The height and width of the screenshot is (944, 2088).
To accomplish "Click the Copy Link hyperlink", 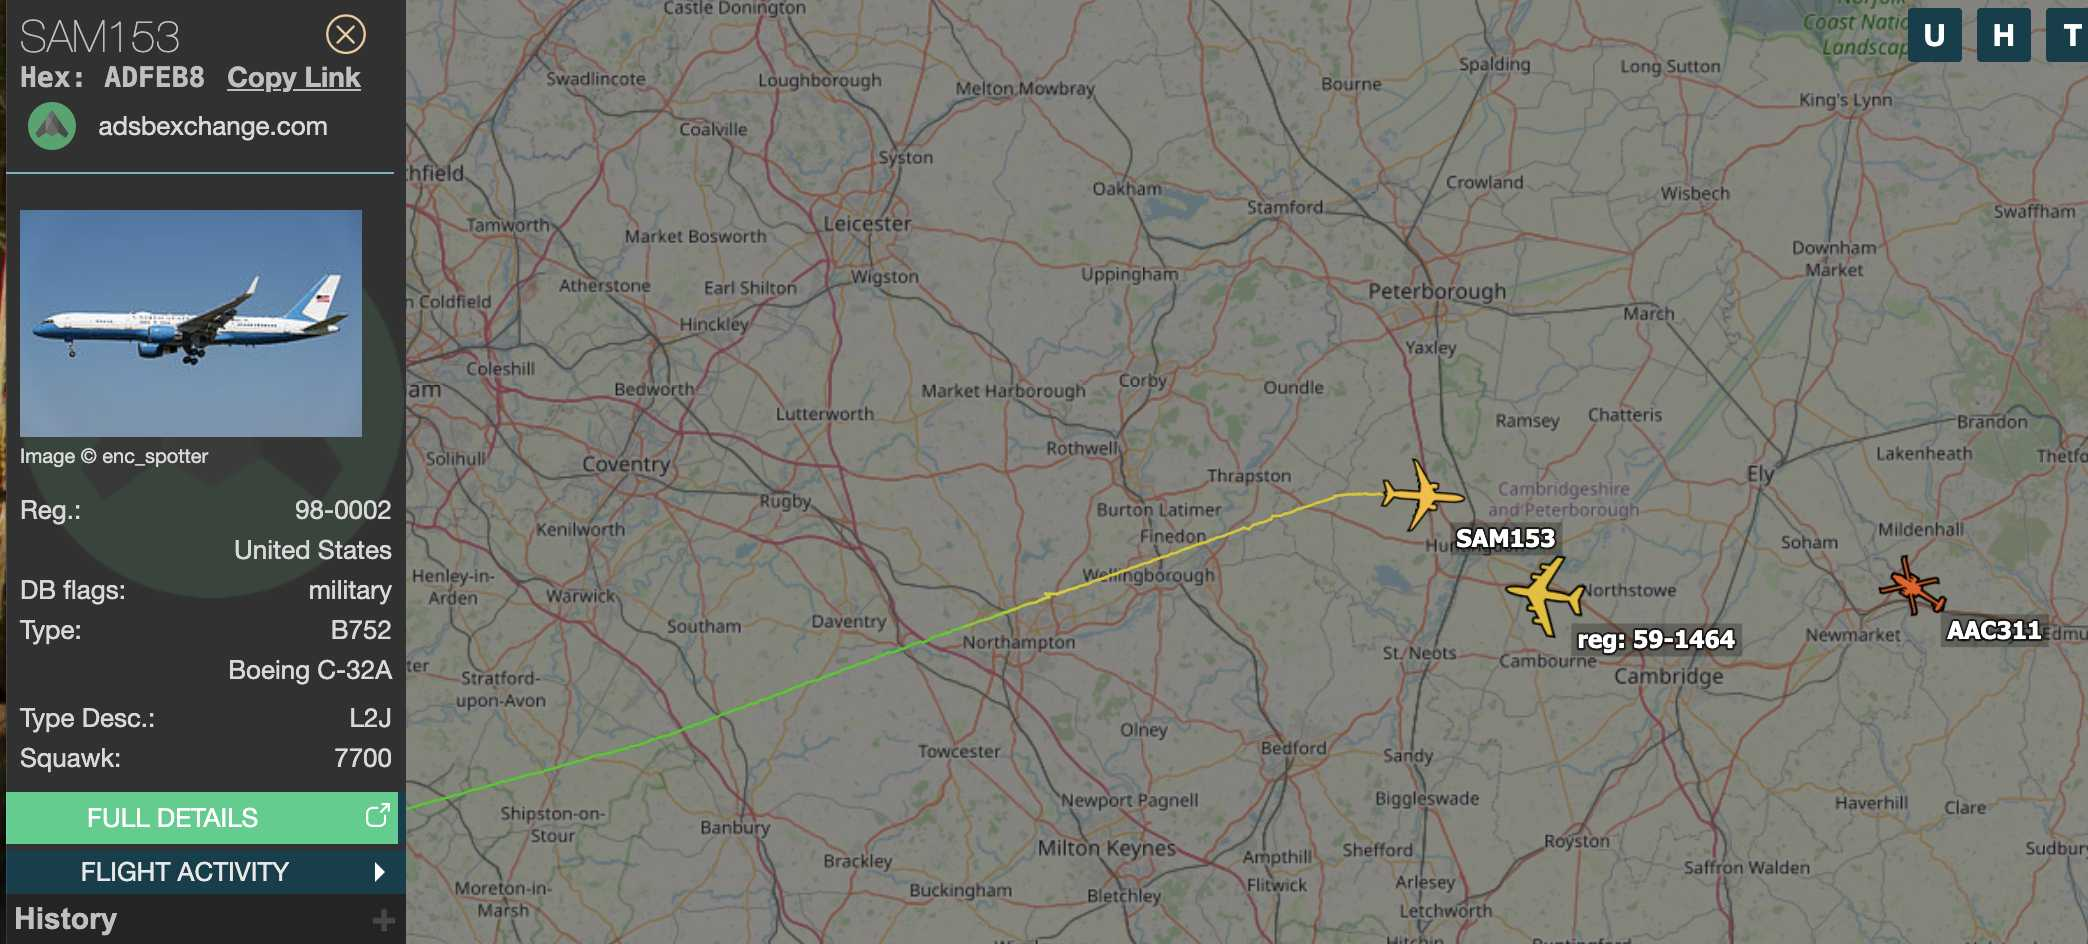I will click(293, 78).
